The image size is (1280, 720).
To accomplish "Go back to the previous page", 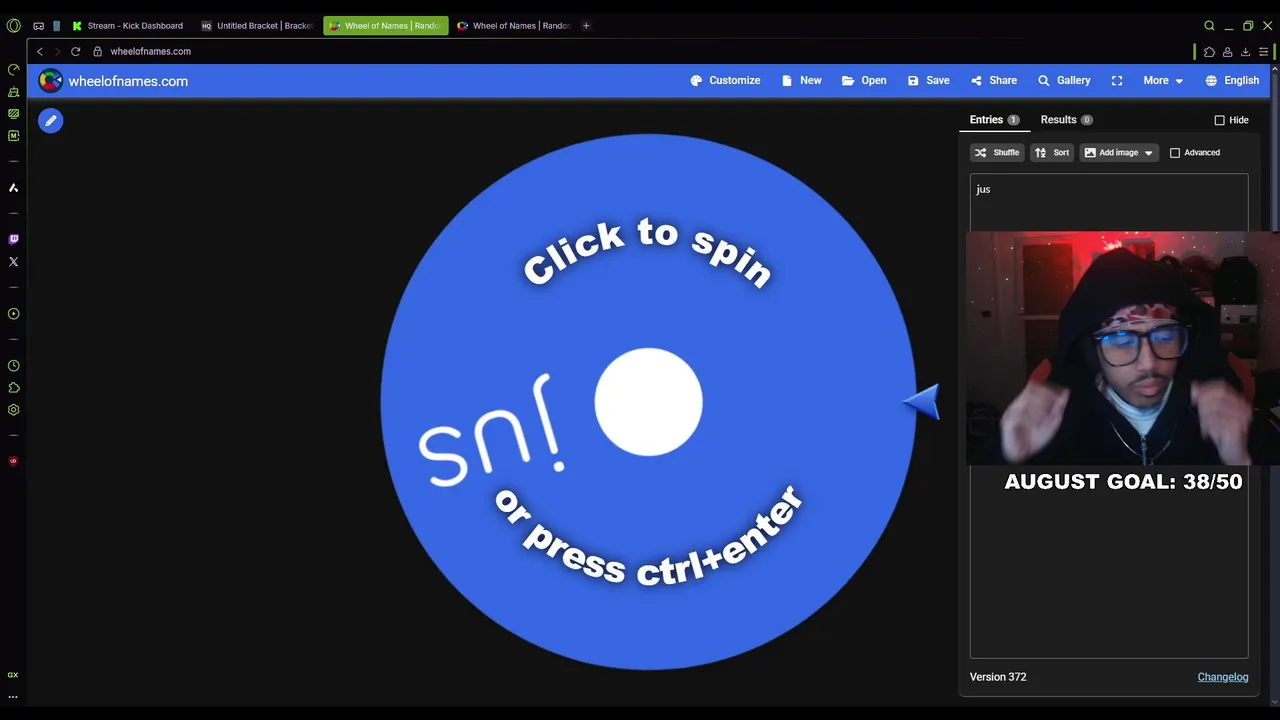I will point(40,52).
